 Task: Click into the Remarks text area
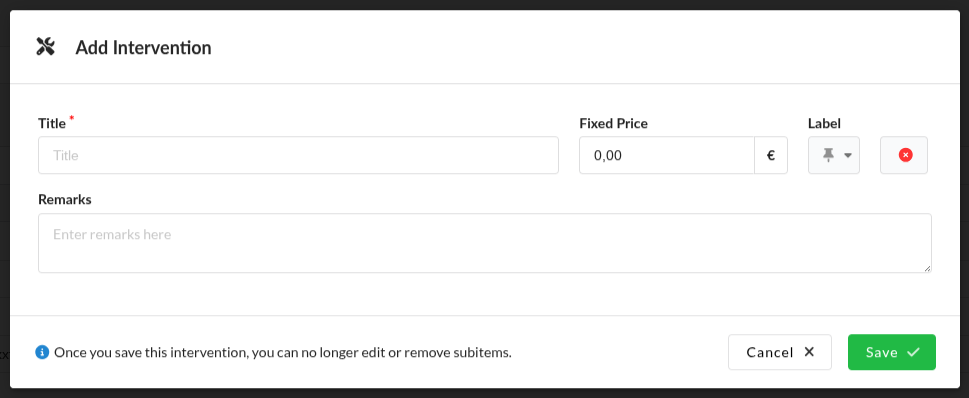pos(484,243)
